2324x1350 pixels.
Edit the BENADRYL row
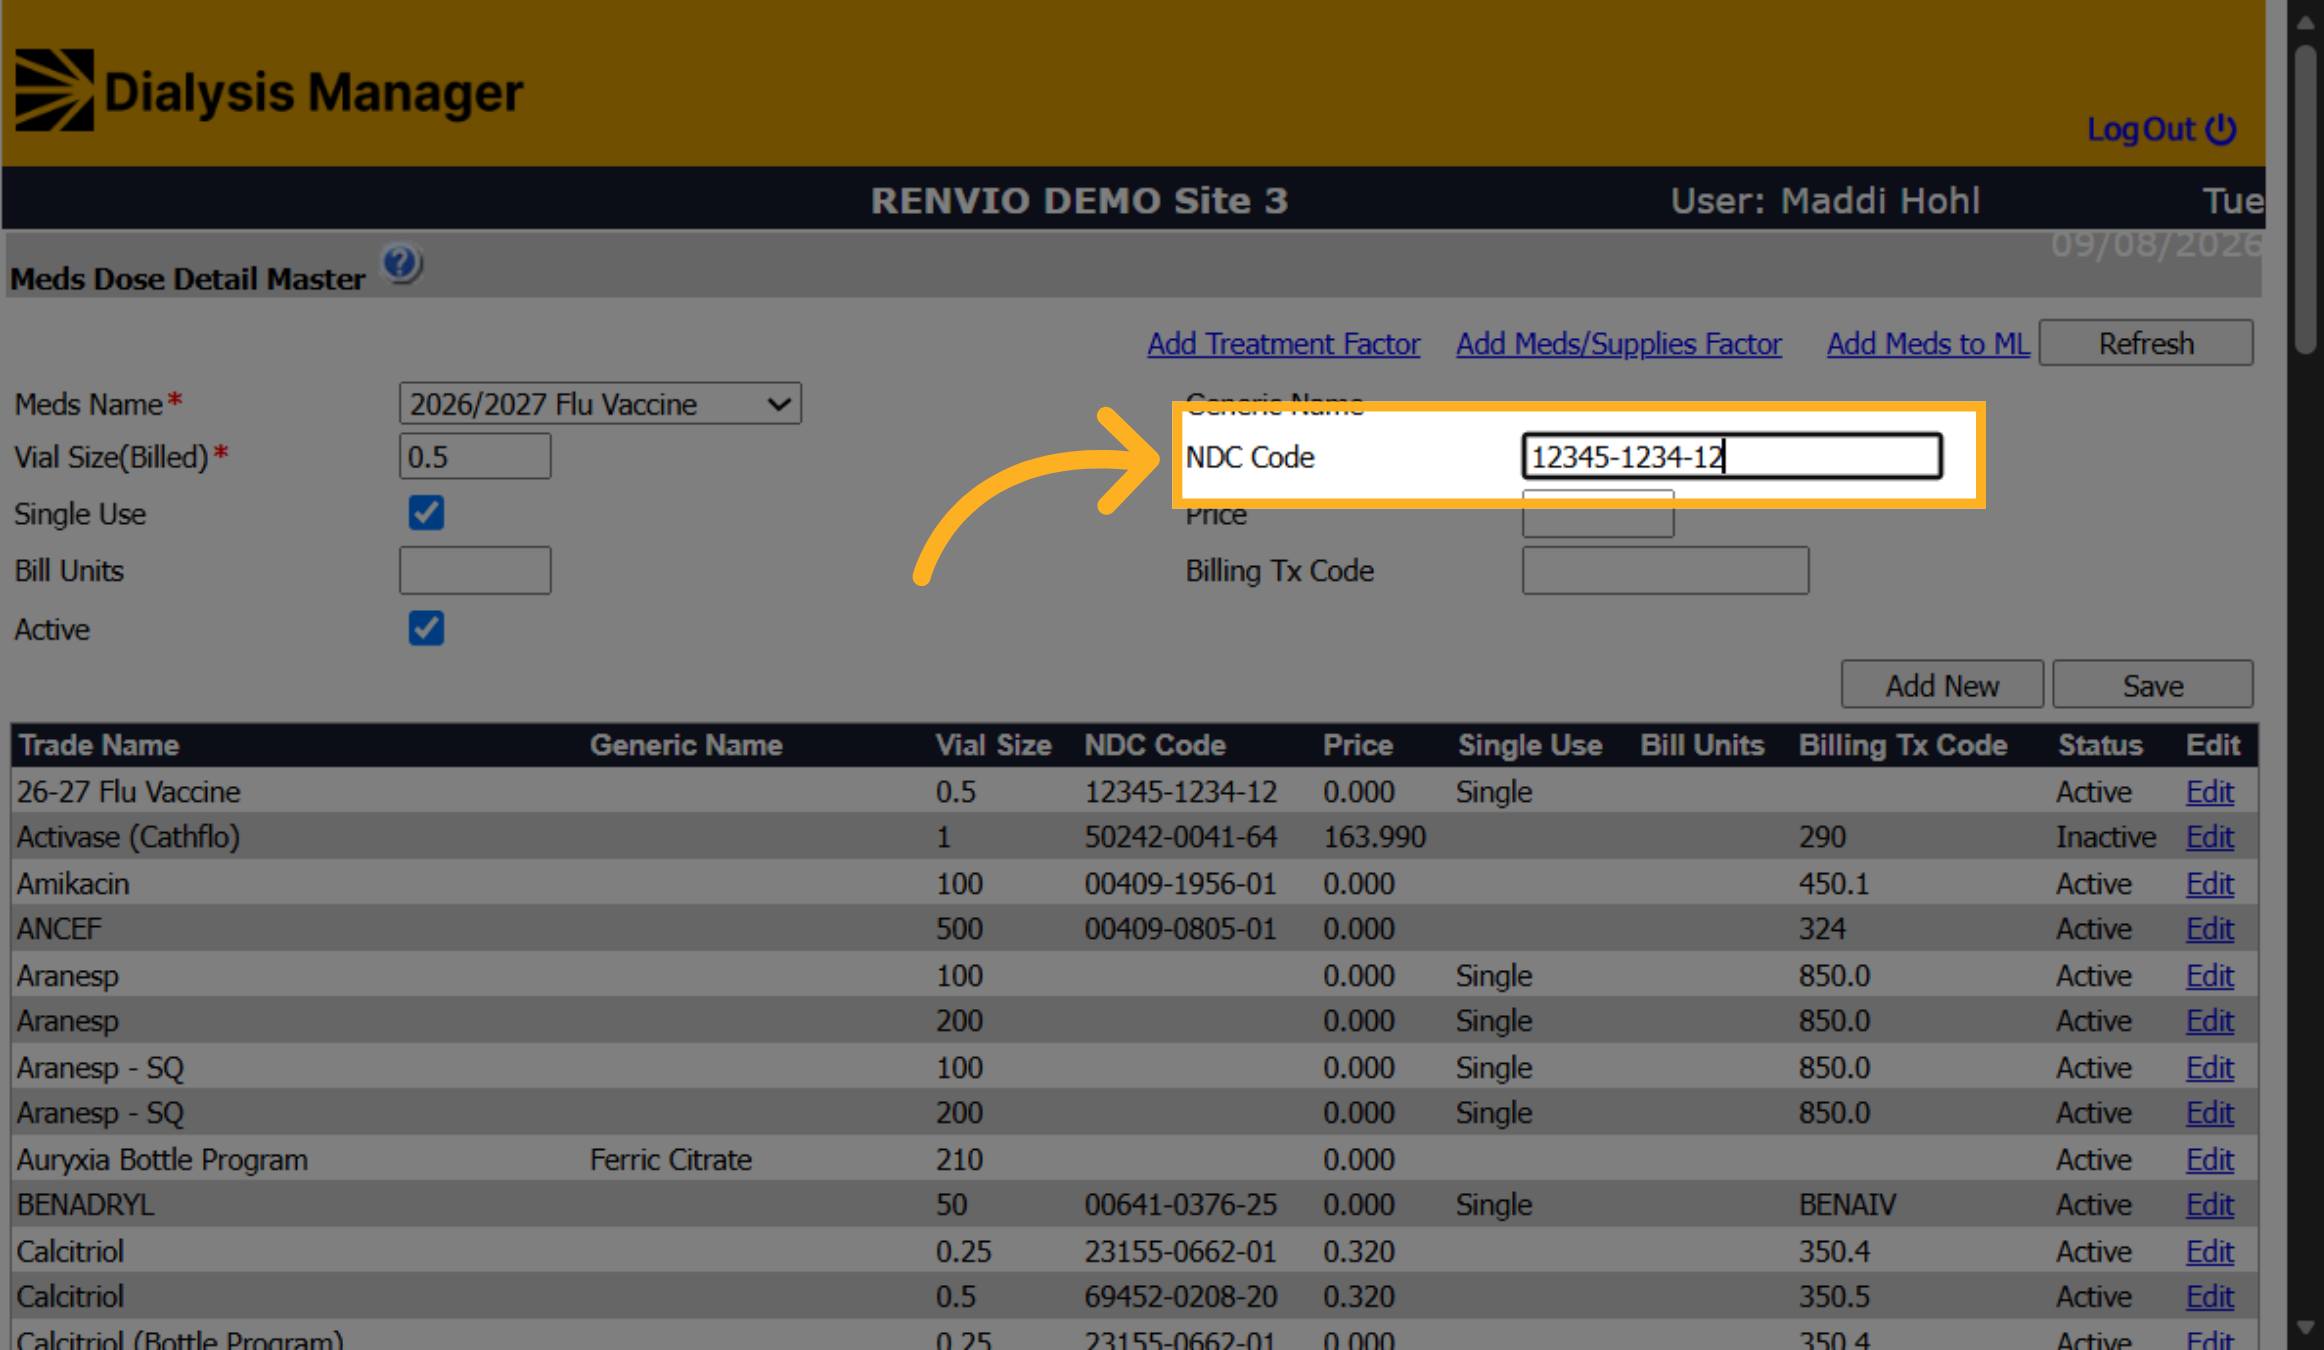pyautogui.click(x=2209, y=1205)
